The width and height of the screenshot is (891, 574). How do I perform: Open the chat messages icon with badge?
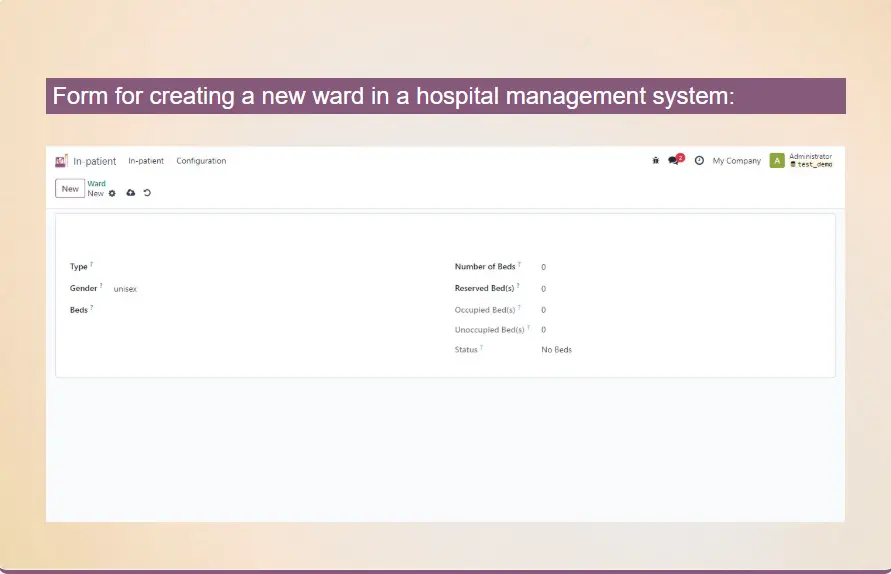tap(675, 161)
